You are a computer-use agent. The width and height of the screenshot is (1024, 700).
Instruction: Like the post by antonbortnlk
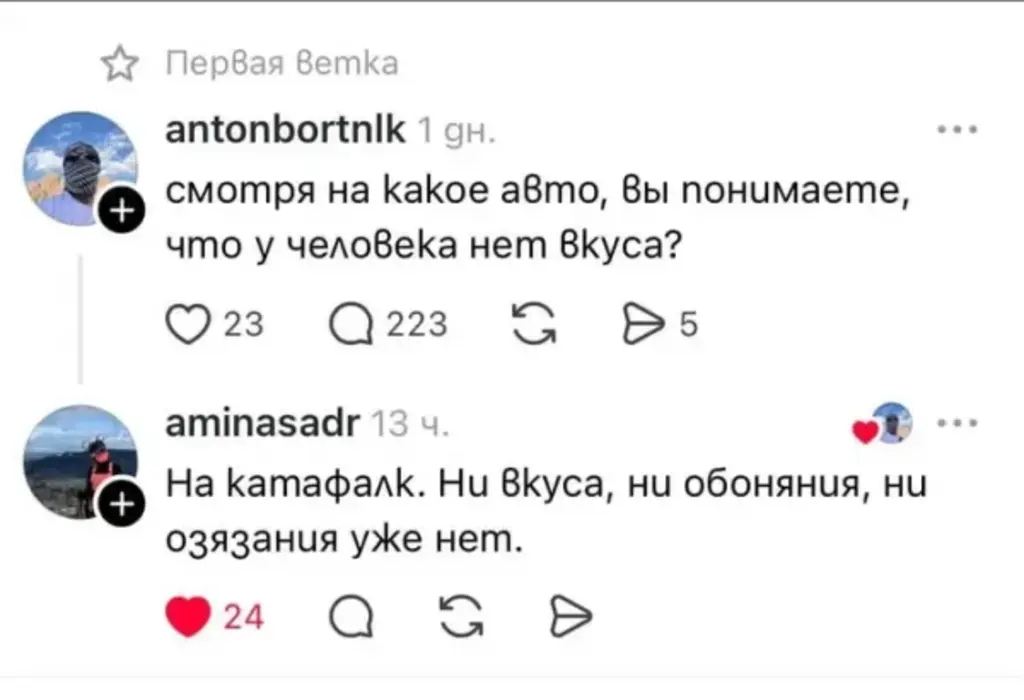point(183,324)
